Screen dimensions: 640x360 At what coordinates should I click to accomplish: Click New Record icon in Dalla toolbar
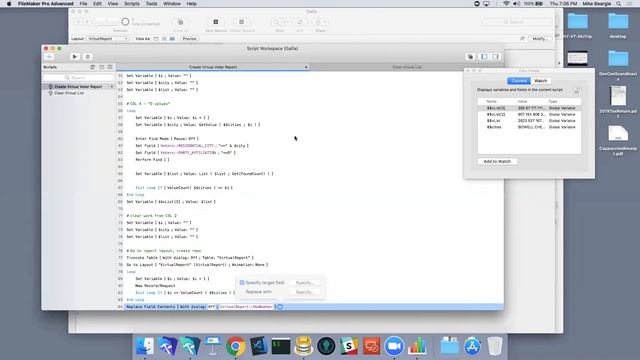tap(216, 22)
